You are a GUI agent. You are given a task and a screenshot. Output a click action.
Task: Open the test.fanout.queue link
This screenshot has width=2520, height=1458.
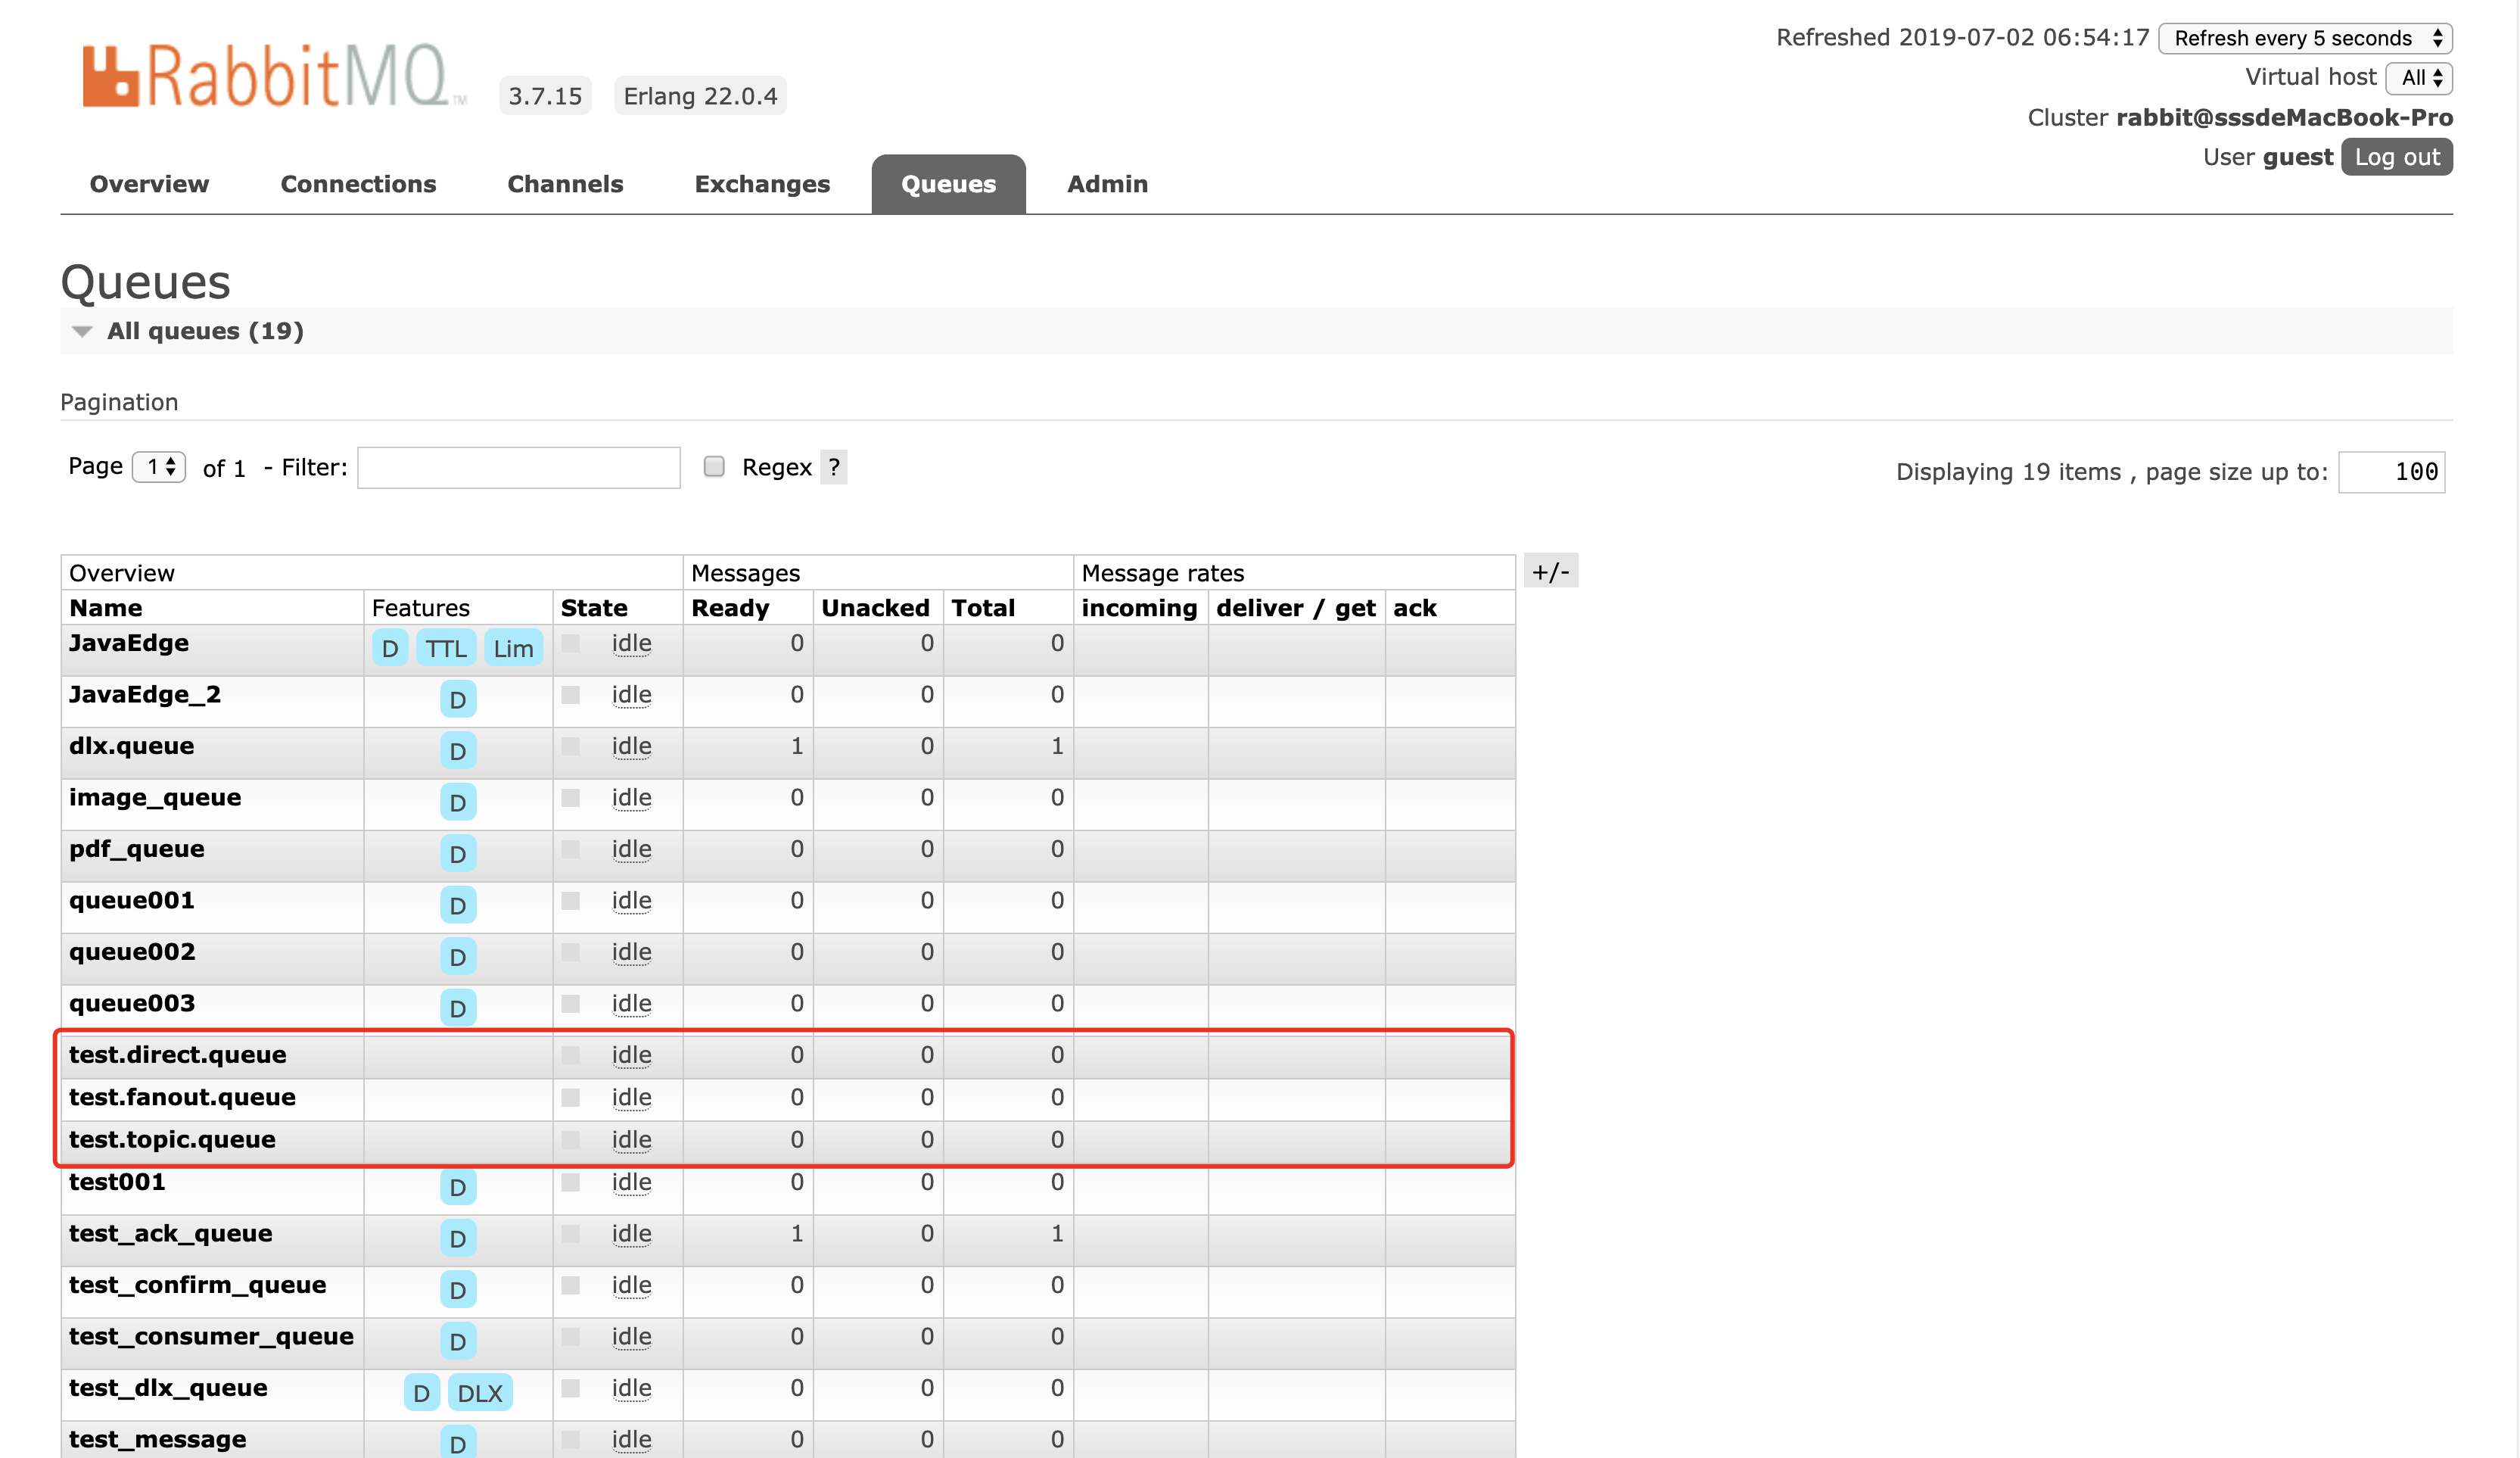pos(182,1097)
